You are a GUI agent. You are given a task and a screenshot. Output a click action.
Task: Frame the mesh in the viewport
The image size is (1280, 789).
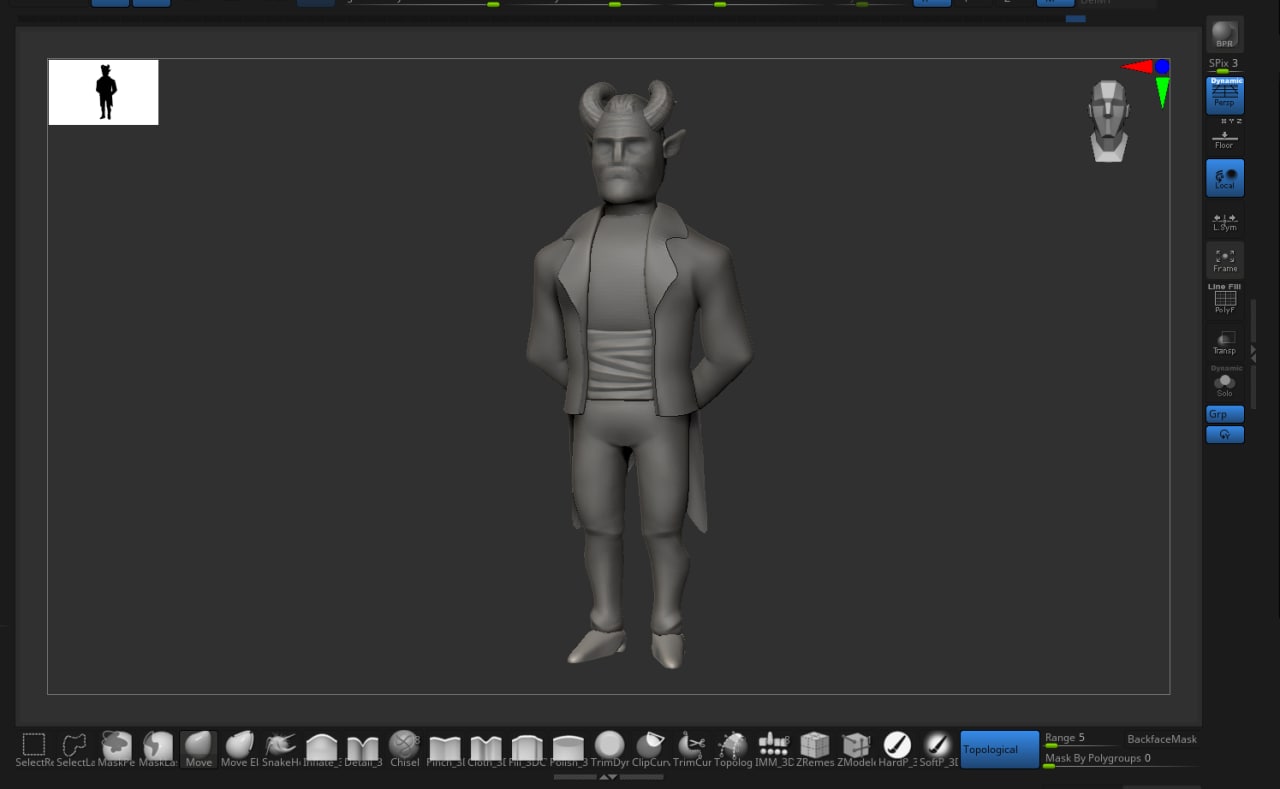(1224, 260)
